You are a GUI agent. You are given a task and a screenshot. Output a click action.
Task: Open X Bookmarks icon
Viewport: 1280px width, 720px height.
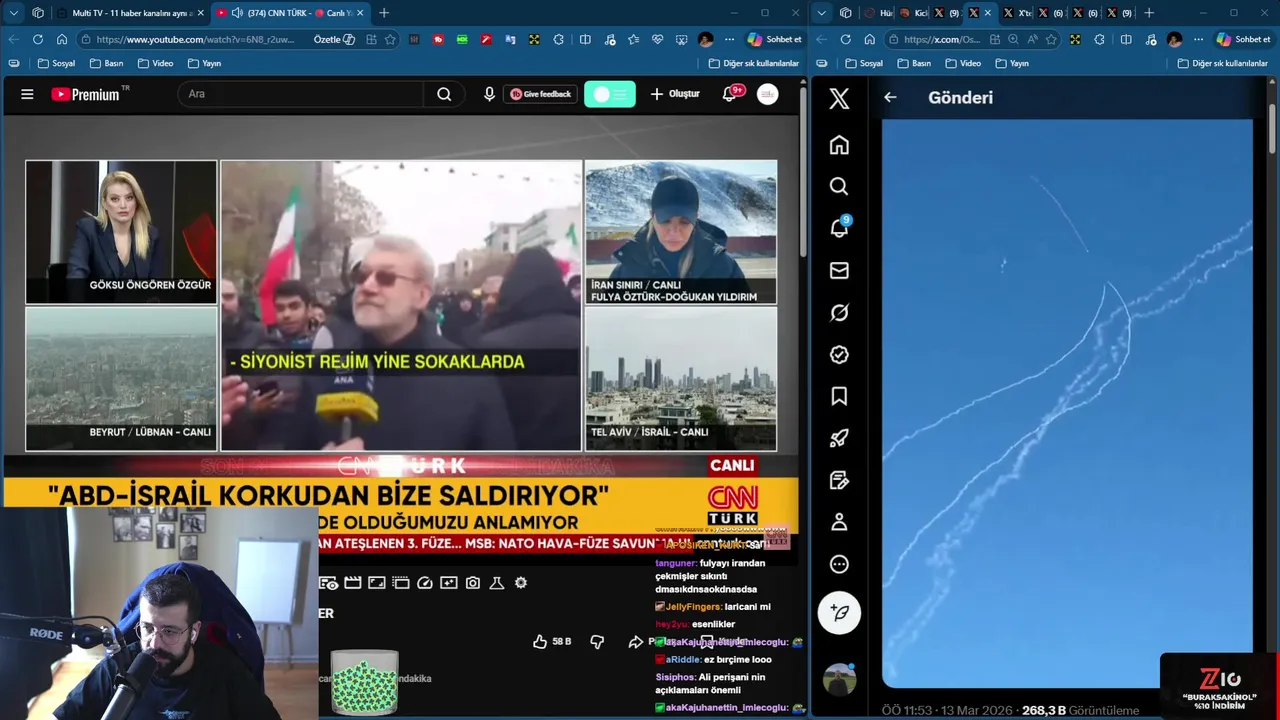pyautogui.click(x=839, y=397)
